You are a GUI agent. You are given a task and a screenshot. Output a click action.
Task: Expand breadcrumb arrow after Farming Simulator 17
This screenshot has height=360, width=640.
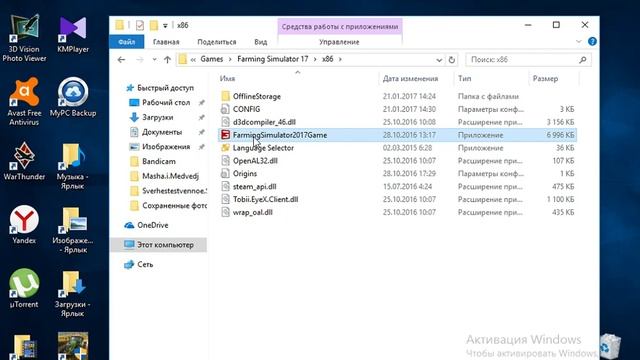tap(315, 60)
